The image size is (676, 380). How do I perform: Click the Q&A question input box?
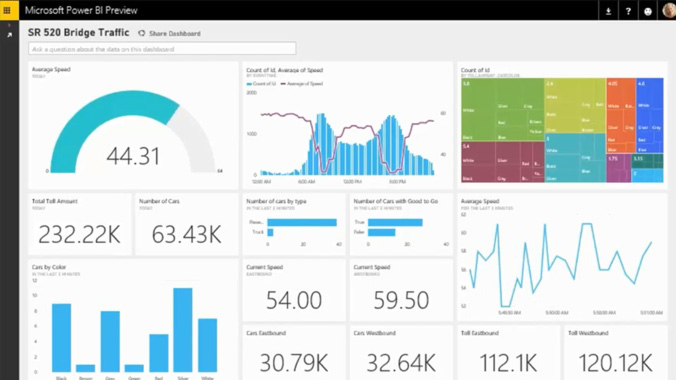click(162, 48)
